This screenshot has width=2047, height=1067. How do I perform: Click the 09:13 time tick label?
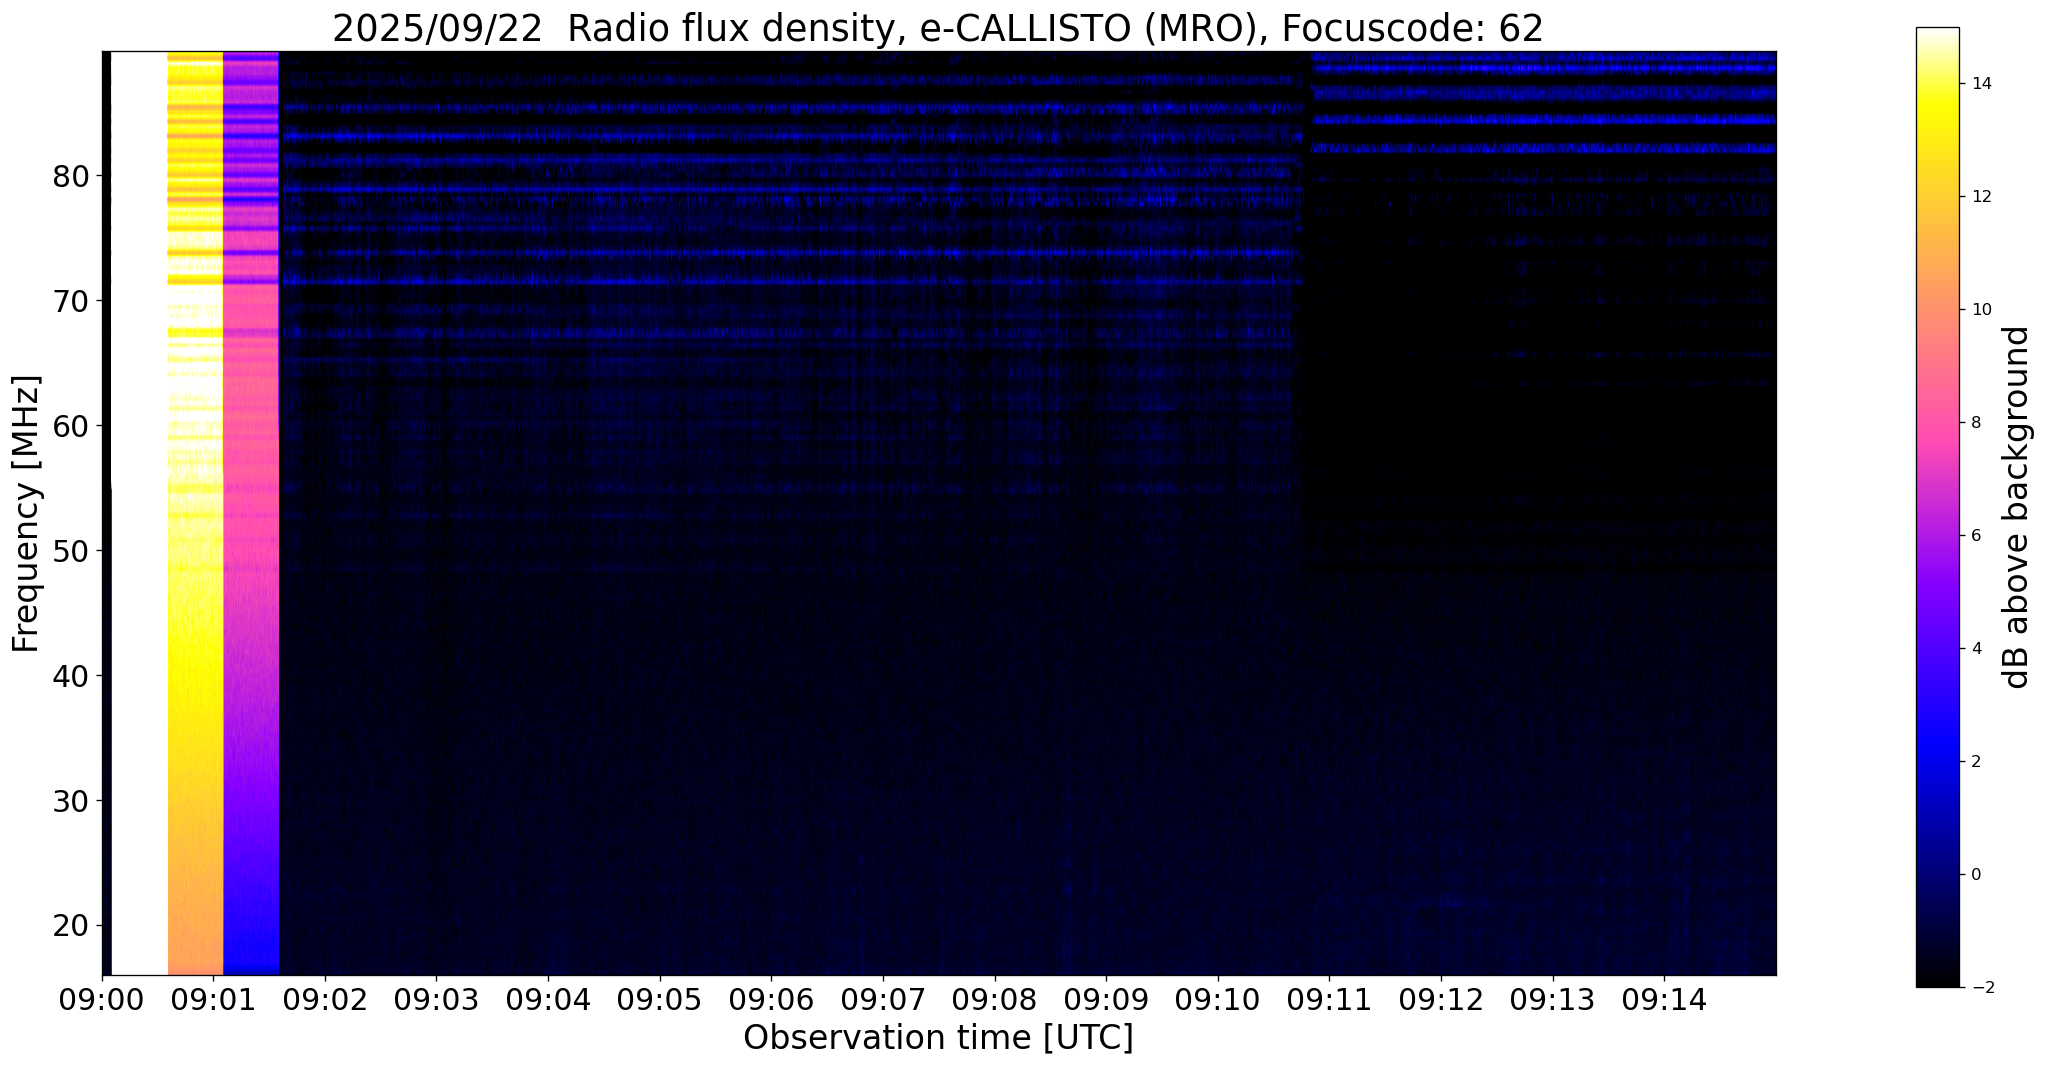tap(1553, 999)
